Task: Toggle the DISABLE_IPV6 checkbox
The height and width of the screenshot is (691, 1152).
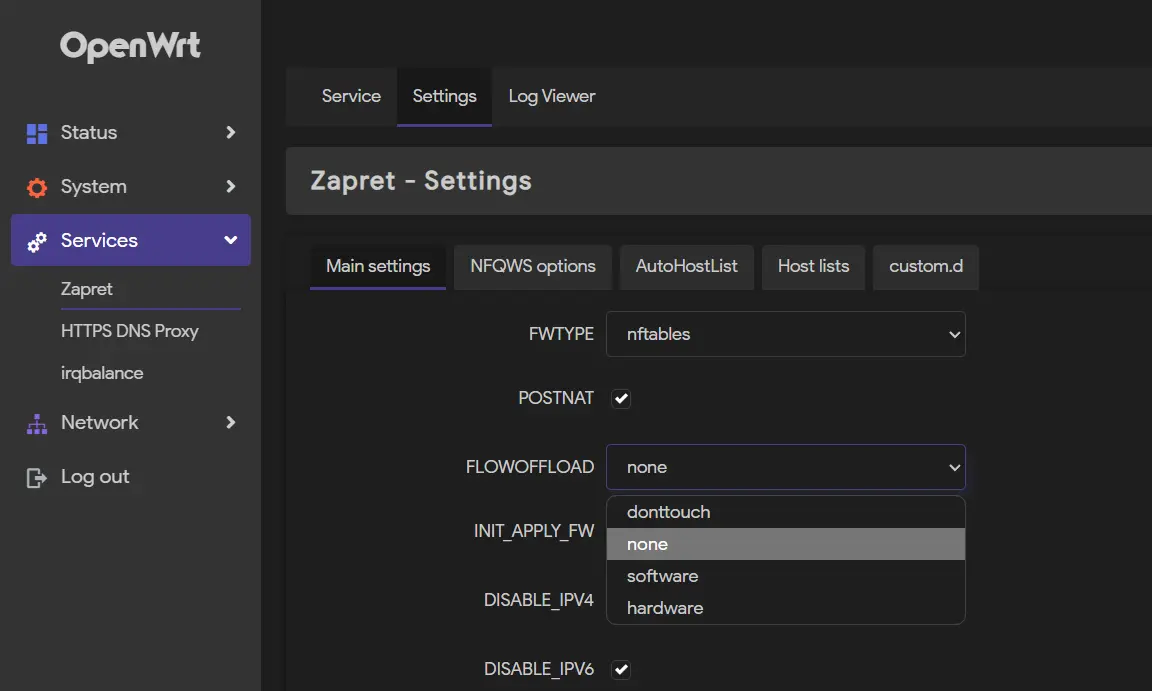Action: (621, 669)
